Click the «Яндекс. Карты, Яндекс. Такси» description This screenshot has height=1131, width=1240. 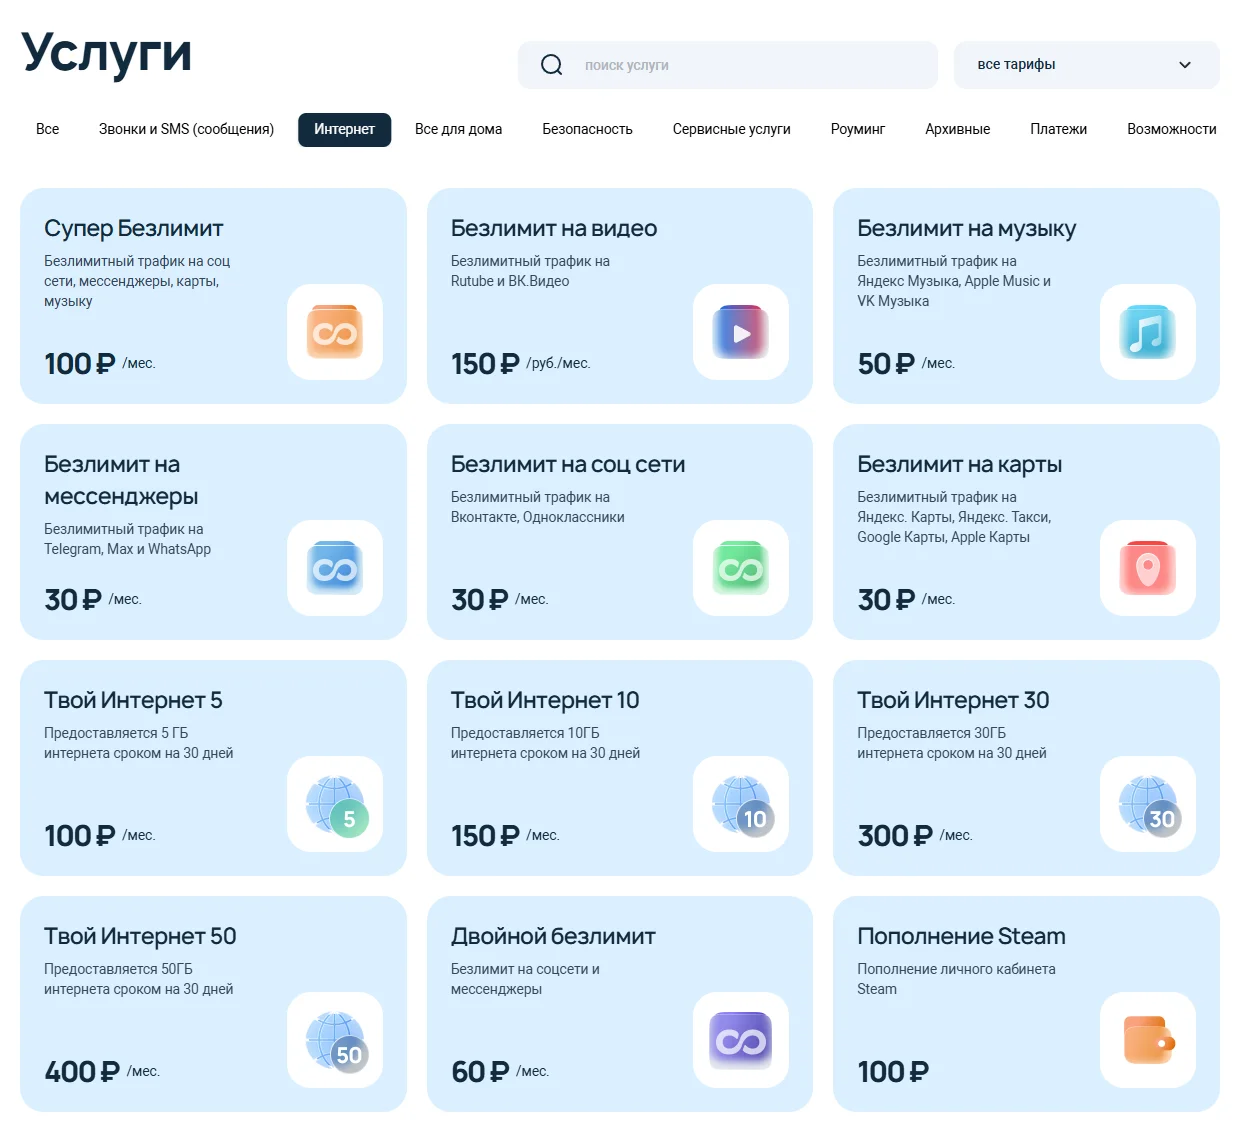coord(954,517)
